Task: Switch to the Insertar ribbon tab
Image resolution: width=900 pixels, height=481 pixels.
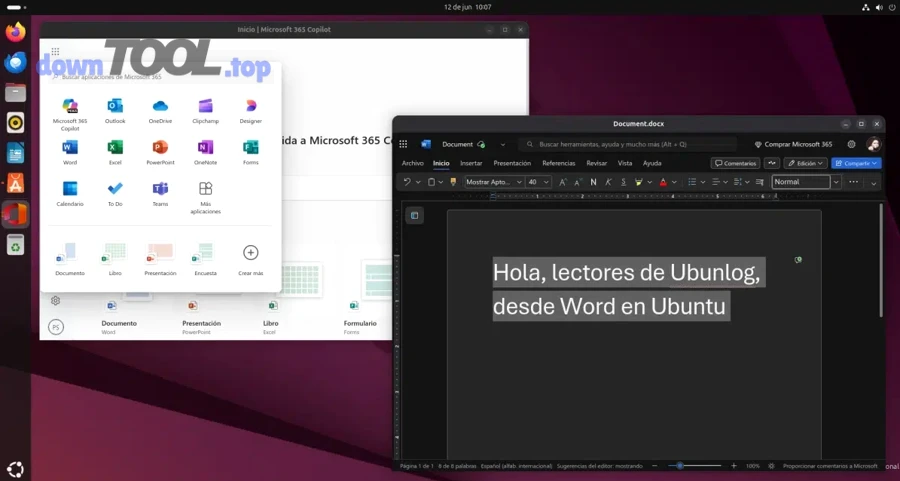Action: [470, 163]
